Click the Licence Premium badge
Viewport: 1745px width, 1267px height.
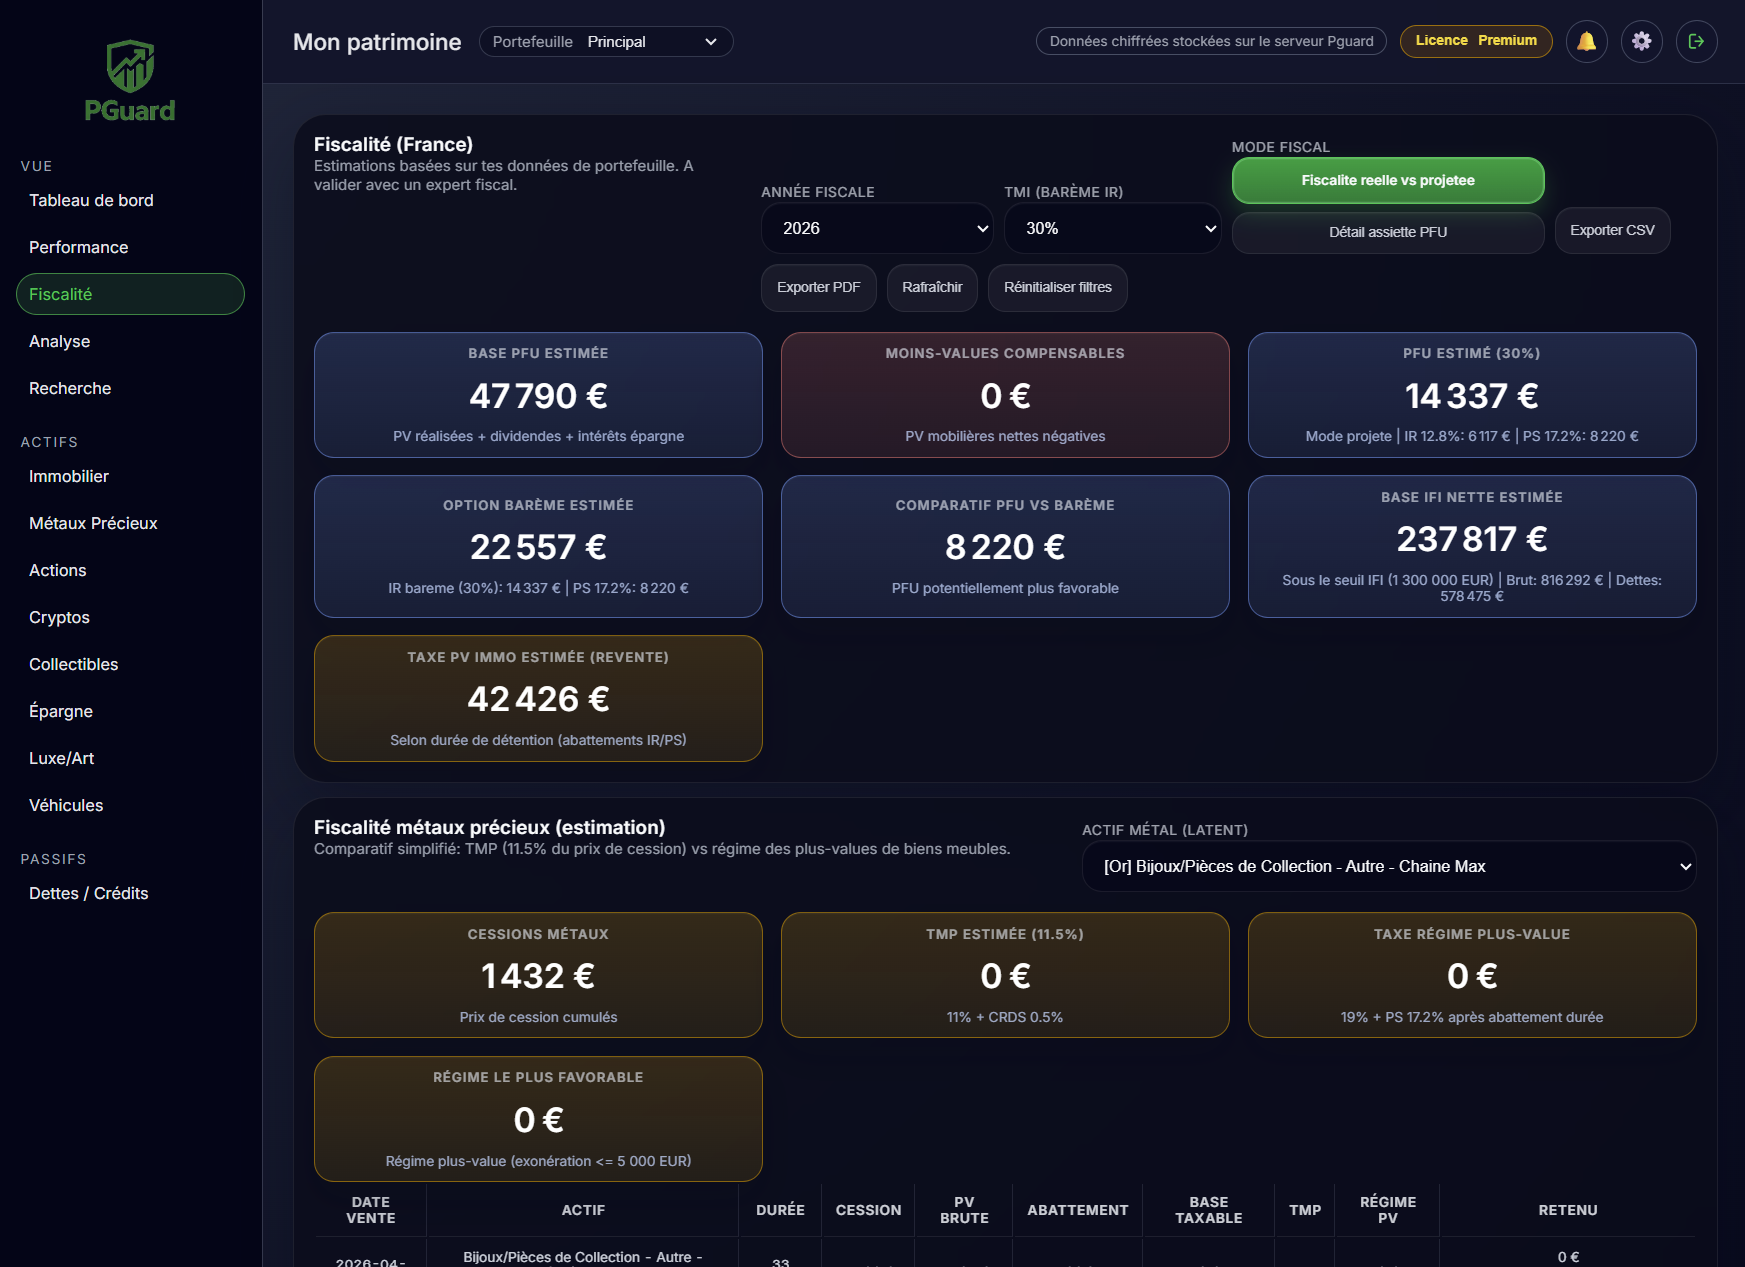click(x=1476, y=41)
